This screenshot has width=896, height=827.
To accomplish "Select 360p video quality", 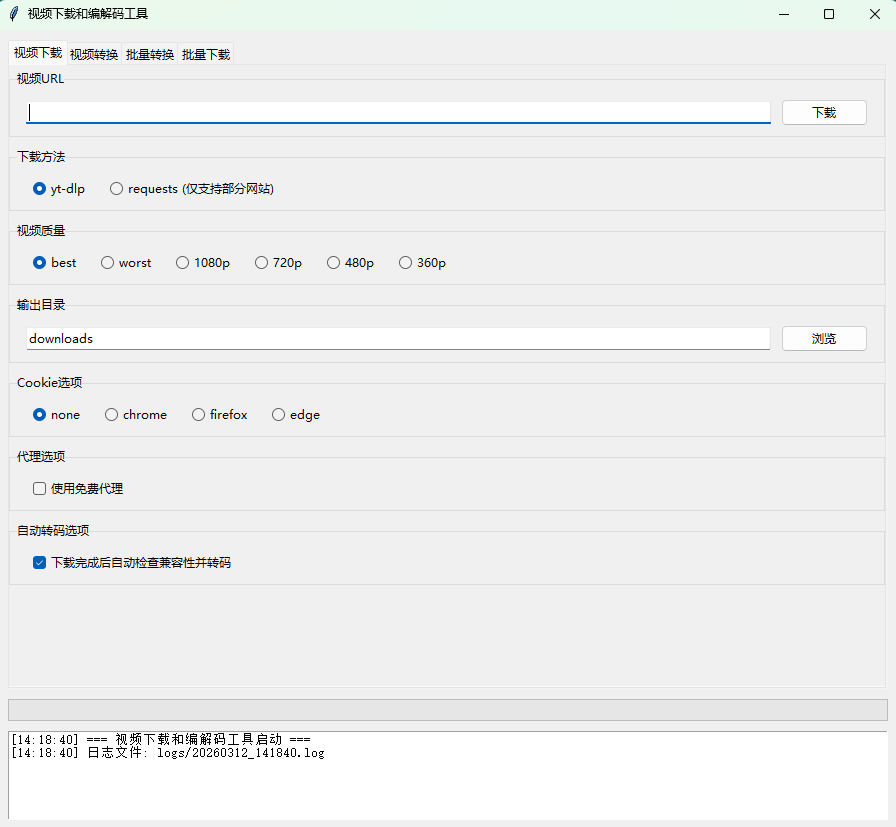I will (405, 262).
